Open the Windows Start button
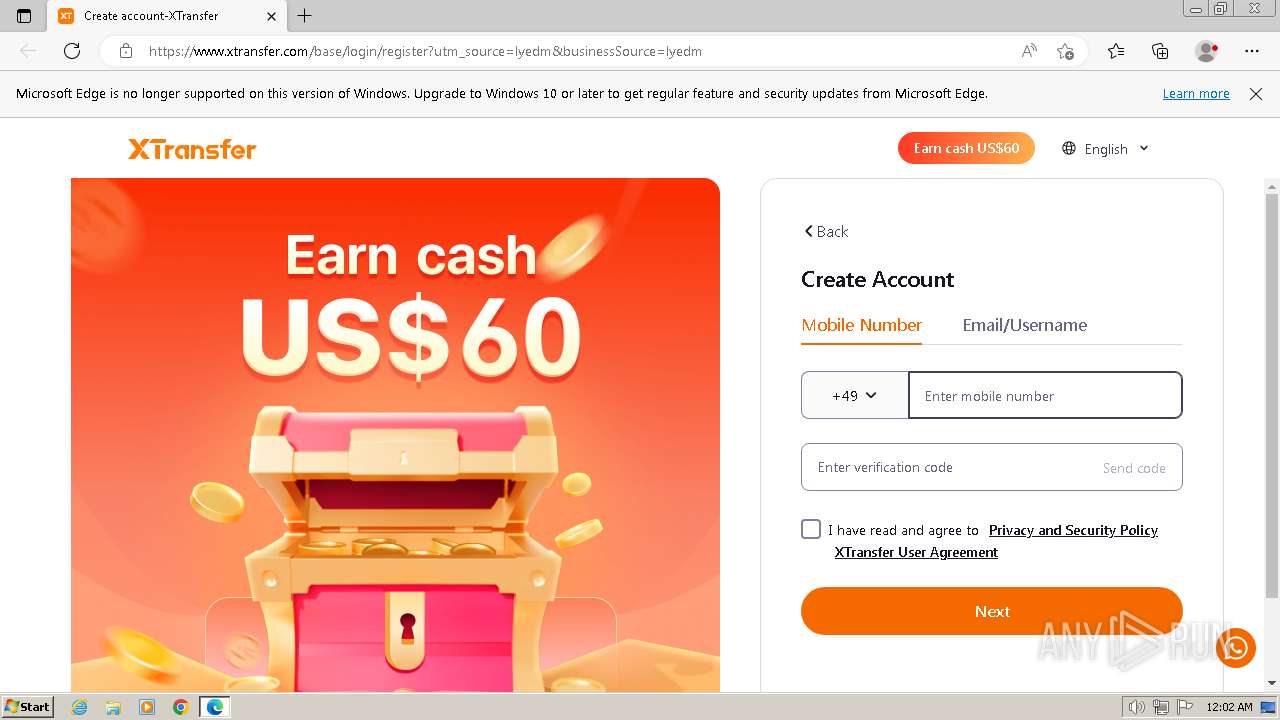 coord(28,706)
